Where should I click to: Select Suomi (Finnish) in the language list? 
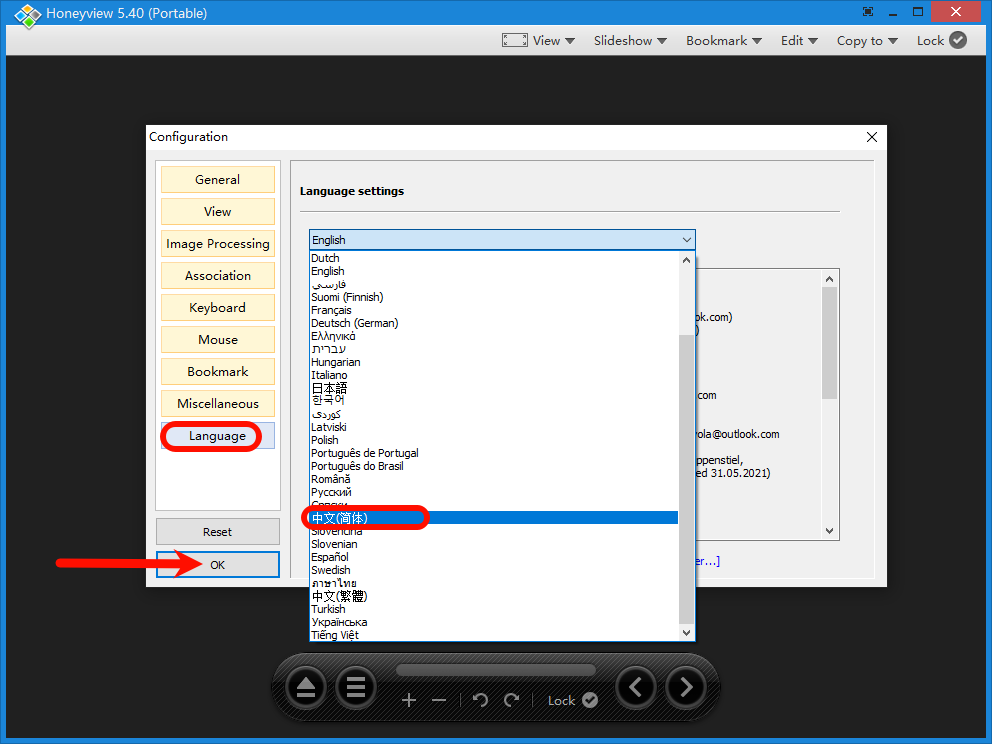(493, 297)
